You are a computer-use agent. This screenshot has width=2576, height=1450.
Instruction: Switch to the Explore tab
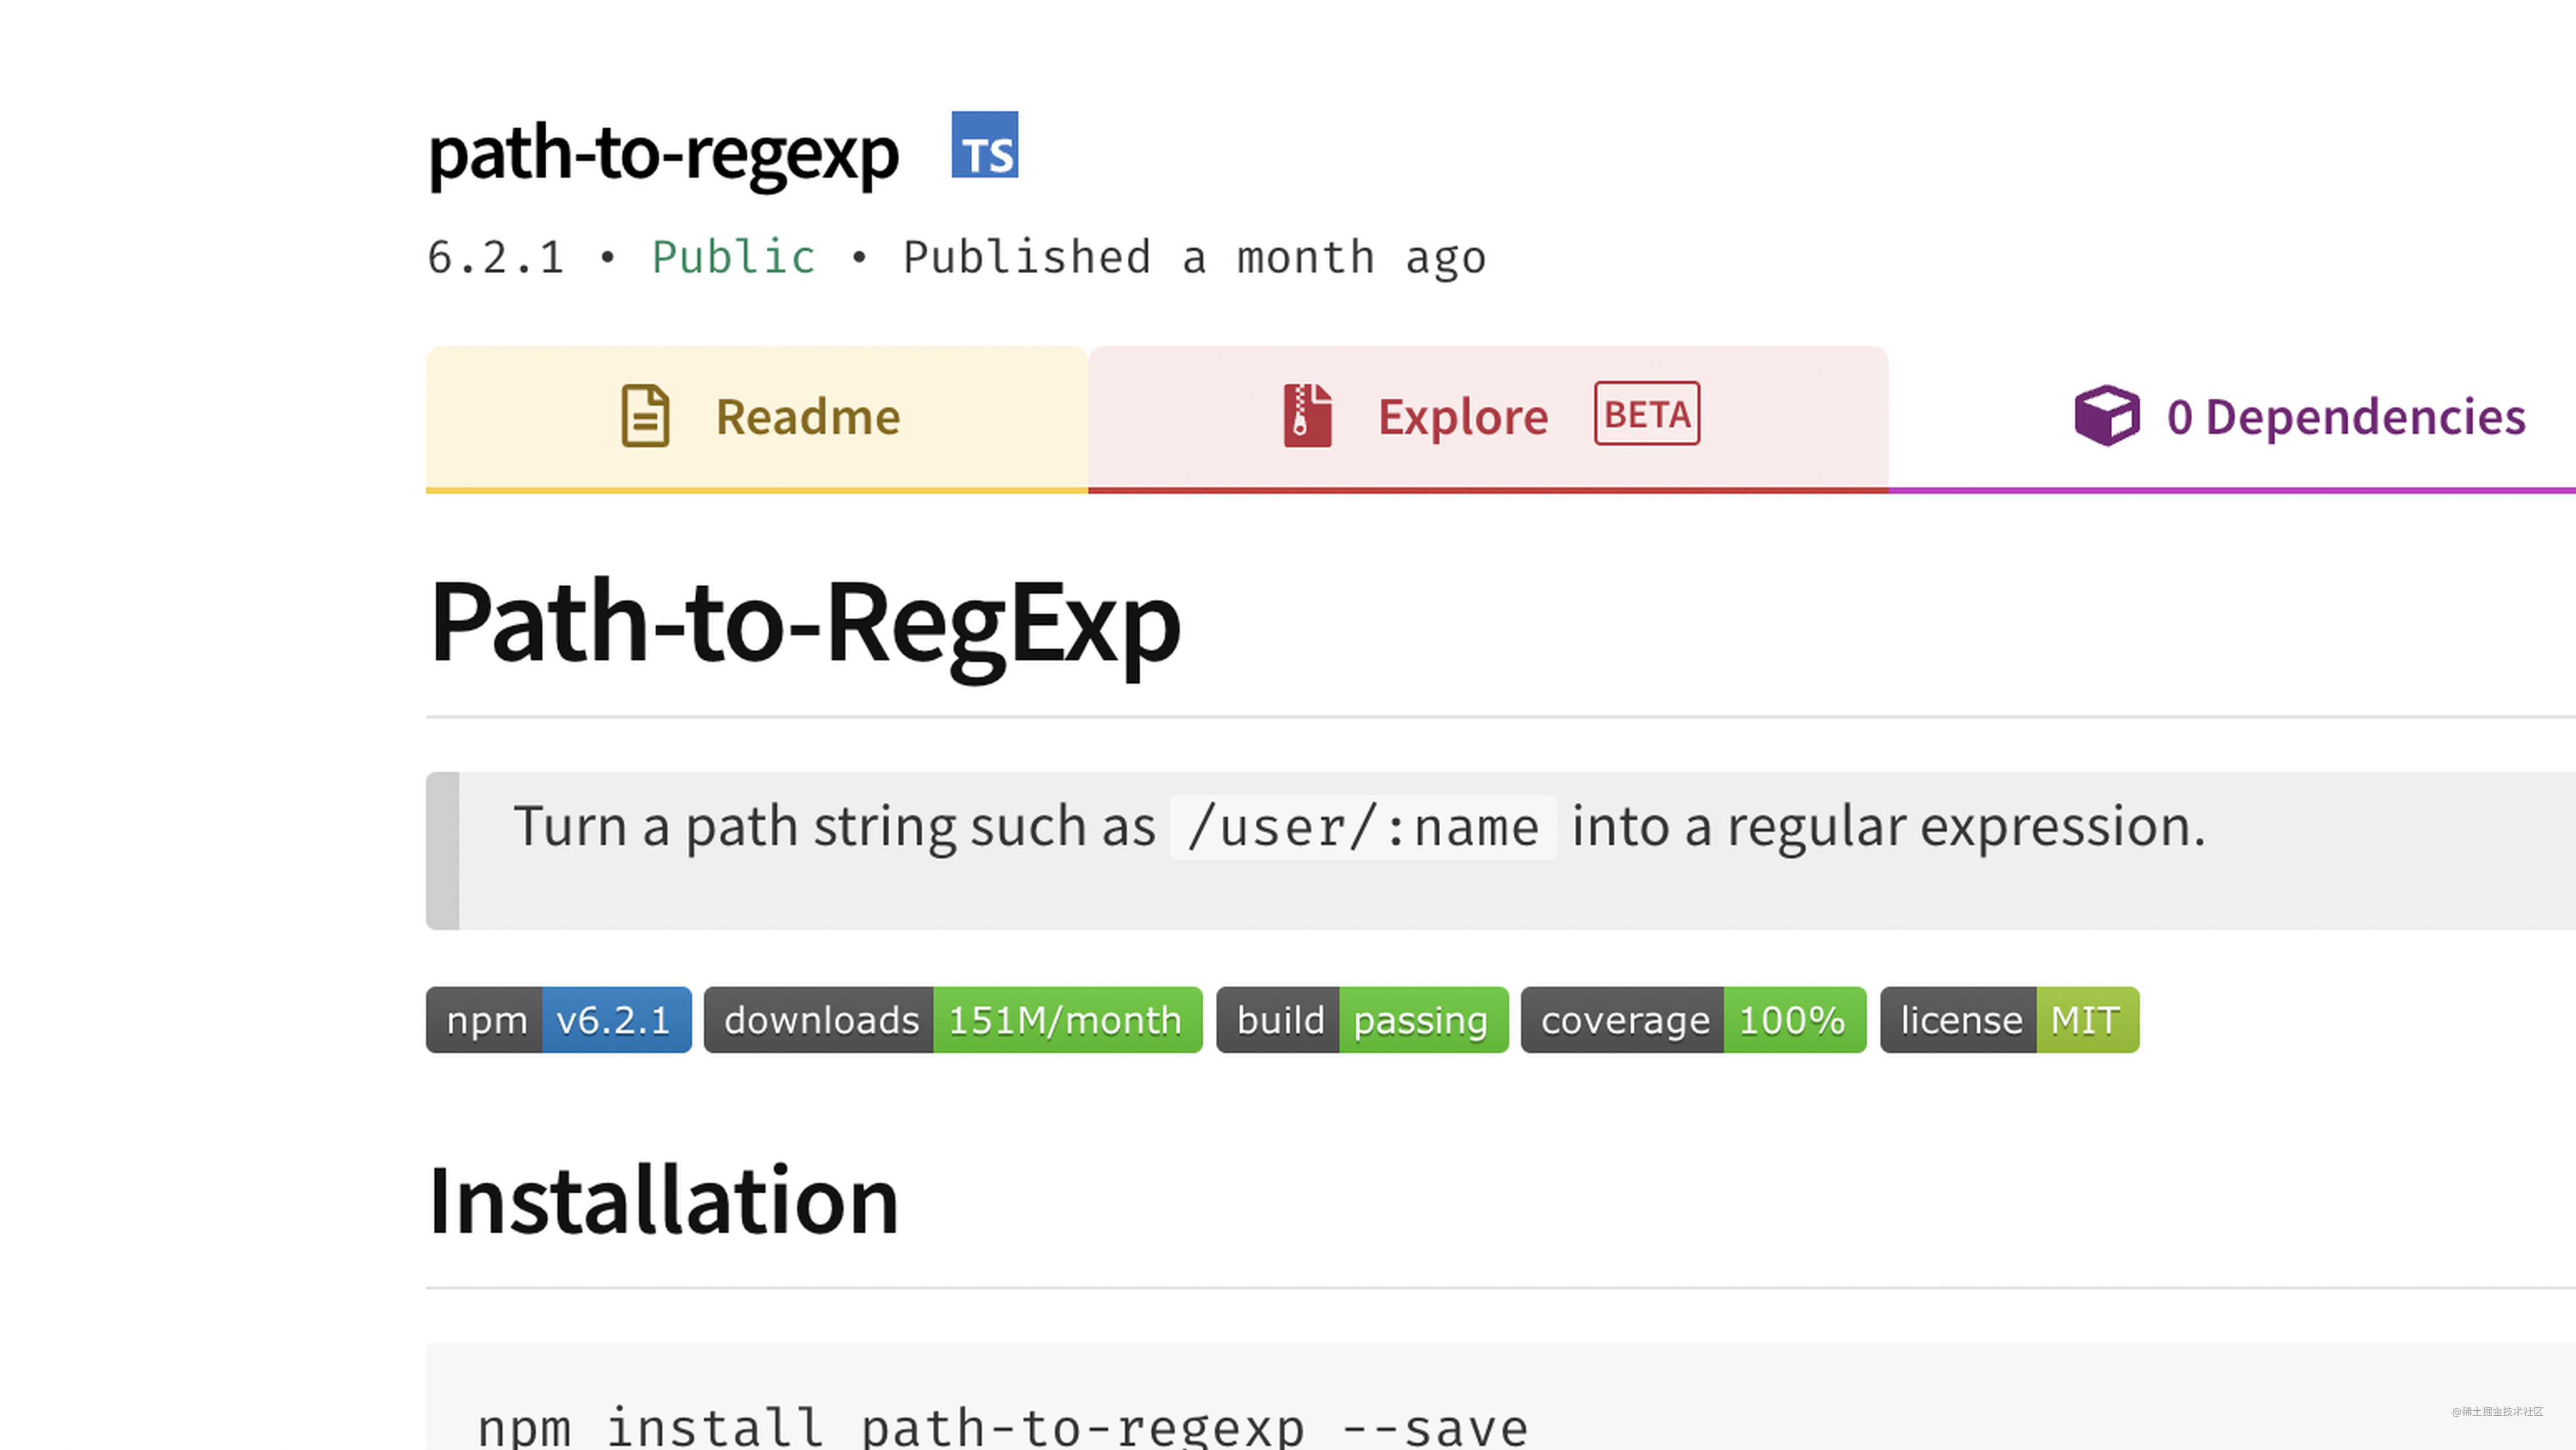1488,419
